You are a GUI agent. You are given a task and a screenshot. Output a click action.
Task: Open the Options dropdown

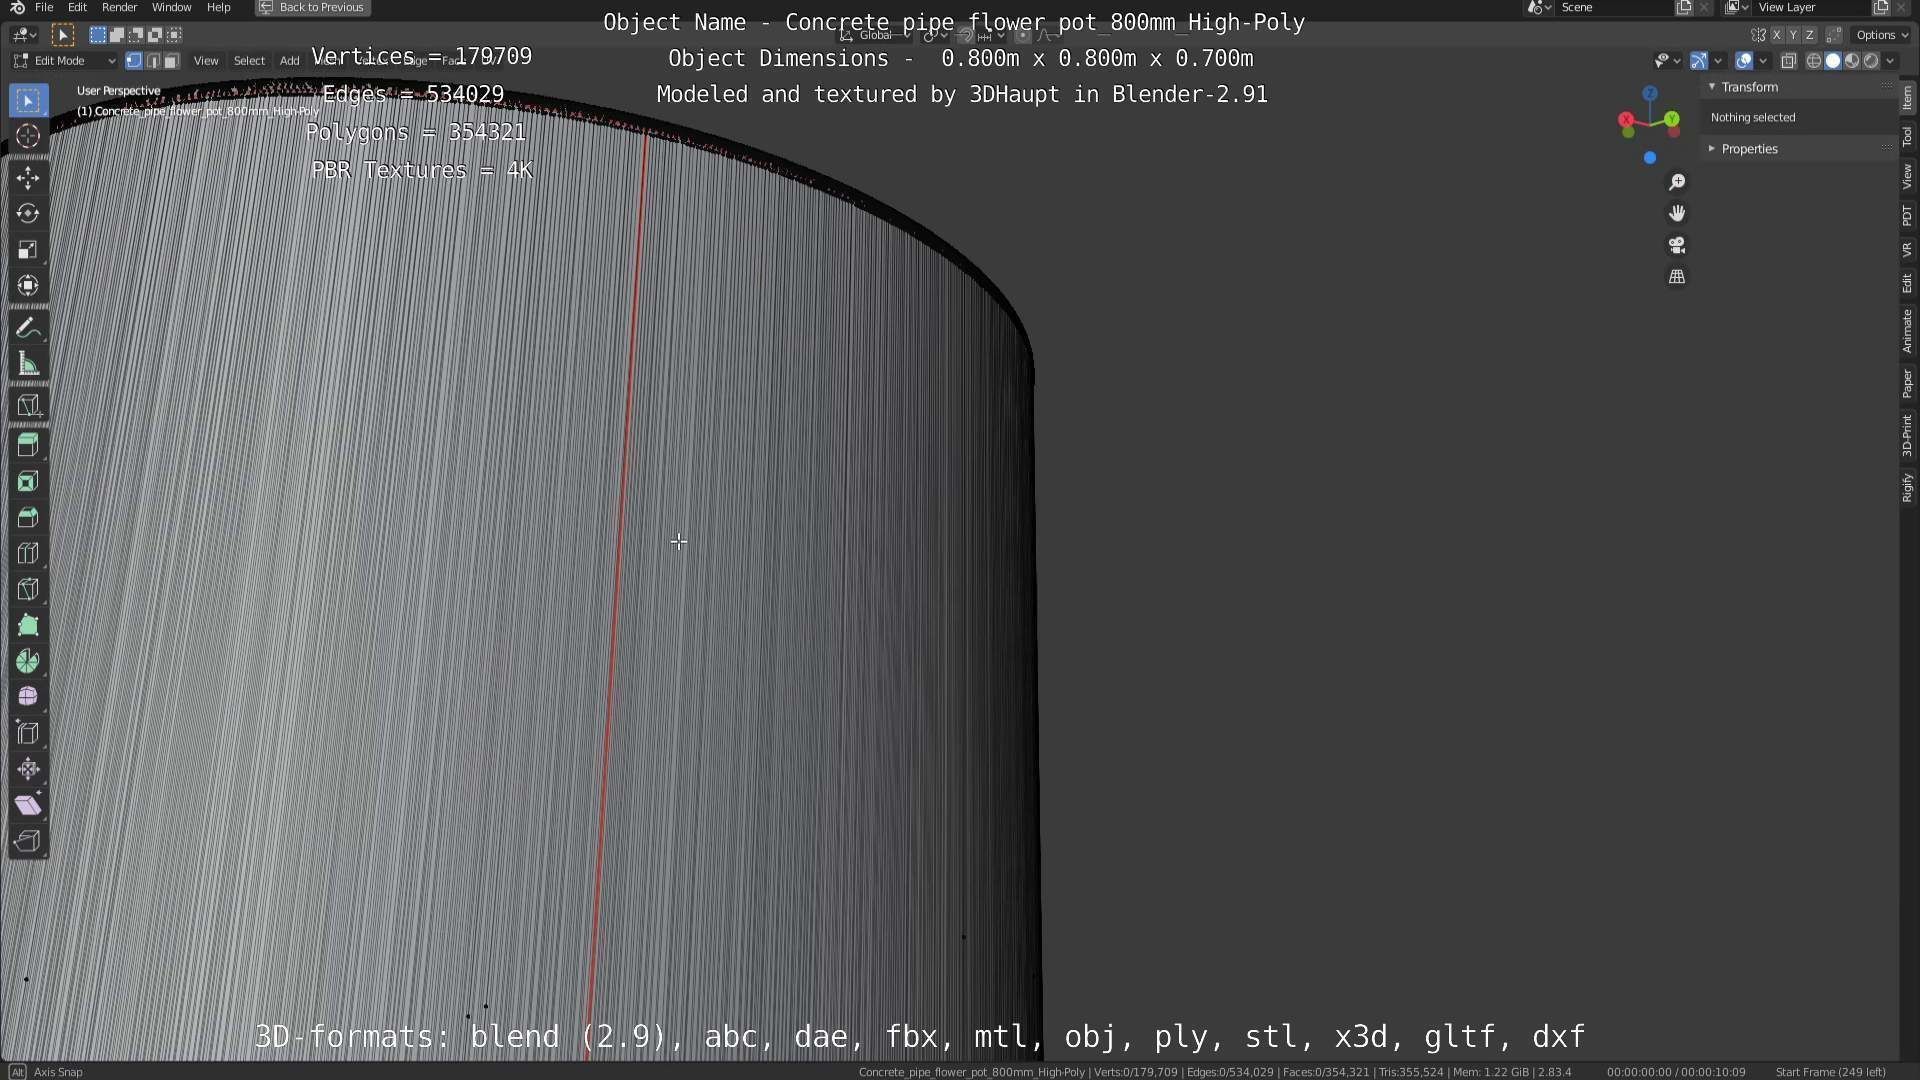(1881, 35)
